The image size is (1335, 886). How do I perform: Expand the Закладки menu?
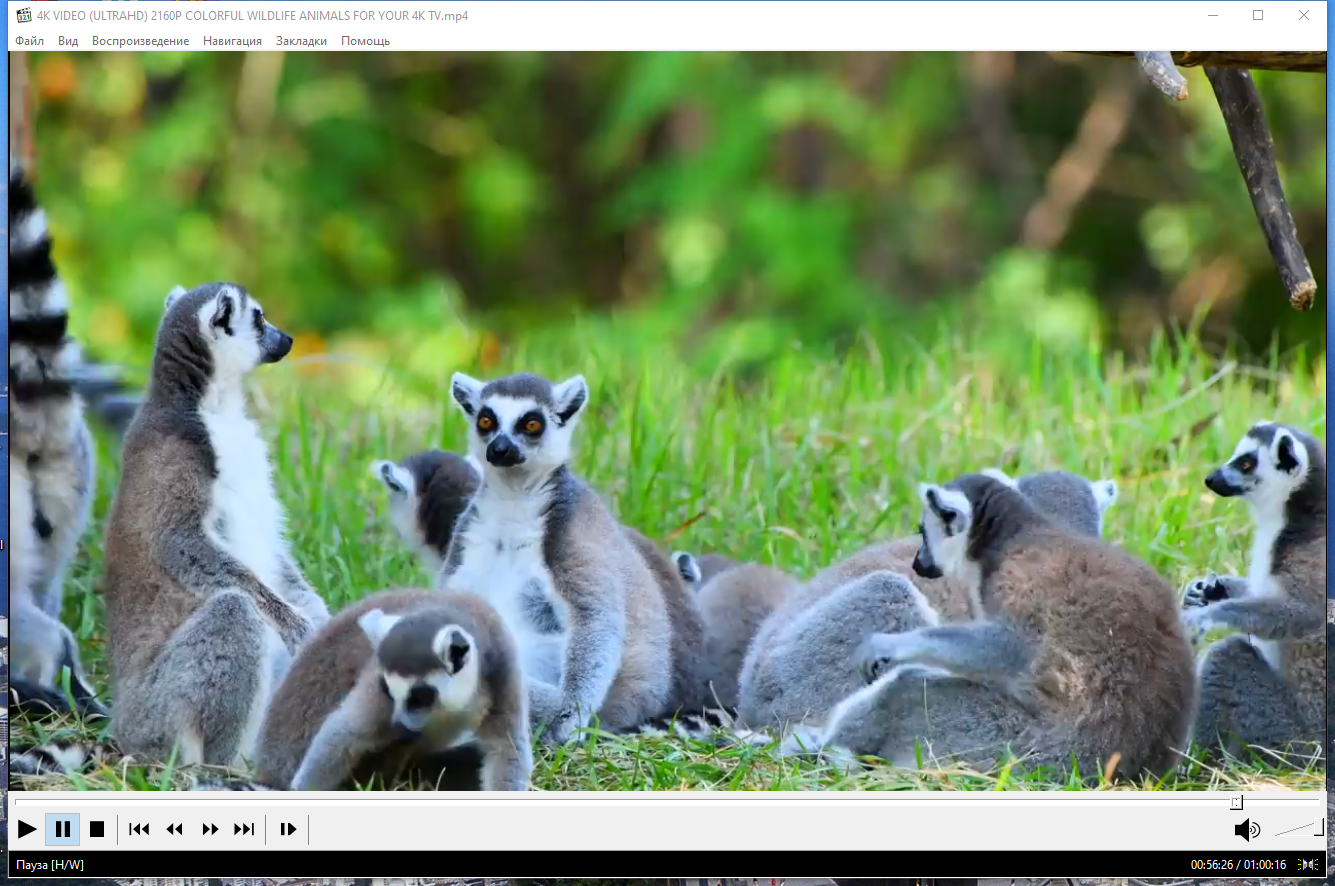301,41
